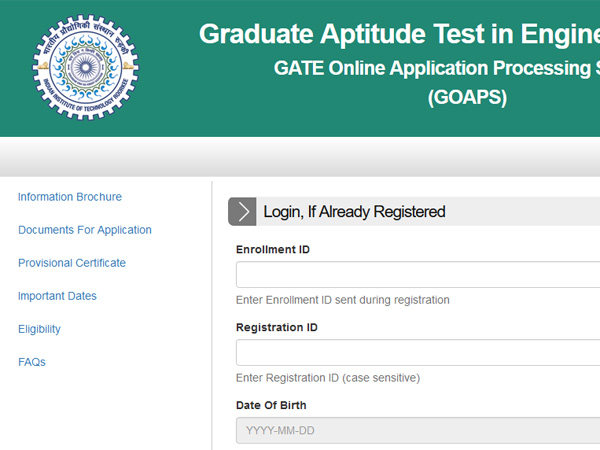
Task: Select the Date Of Birth YYYY-MM-DD field
Action: [x=418, y=431]
